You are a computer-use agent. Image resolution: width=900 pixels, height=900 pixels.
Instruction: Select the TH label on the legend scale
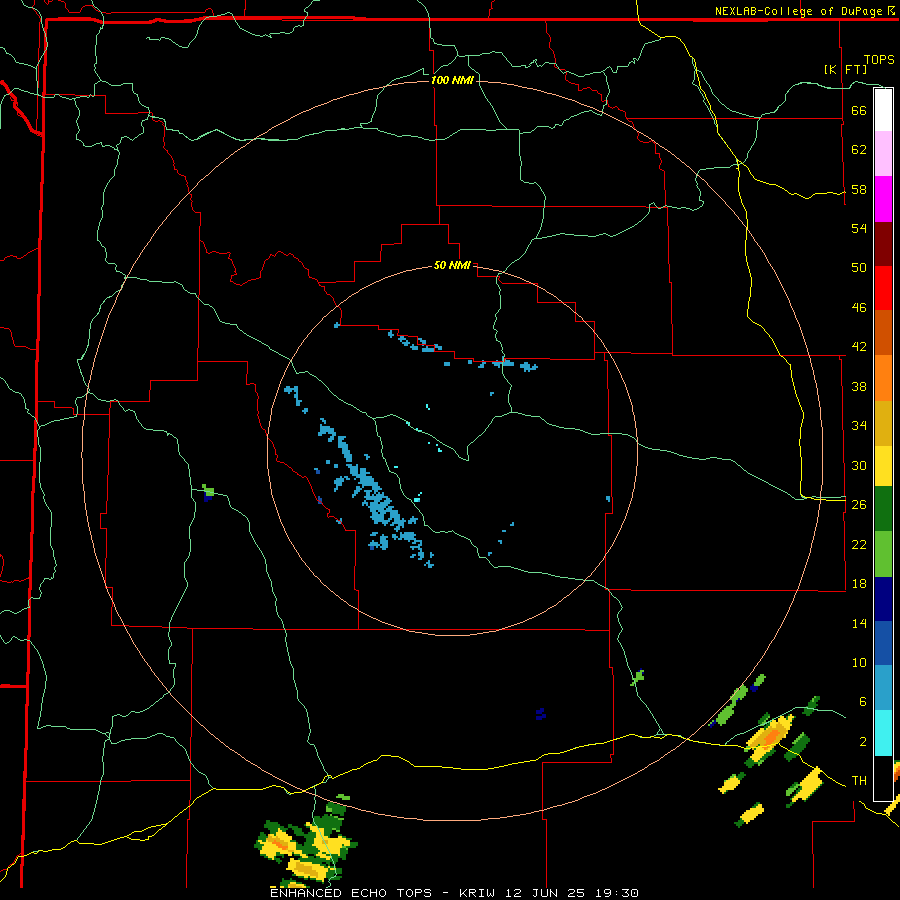pos(859,781)
